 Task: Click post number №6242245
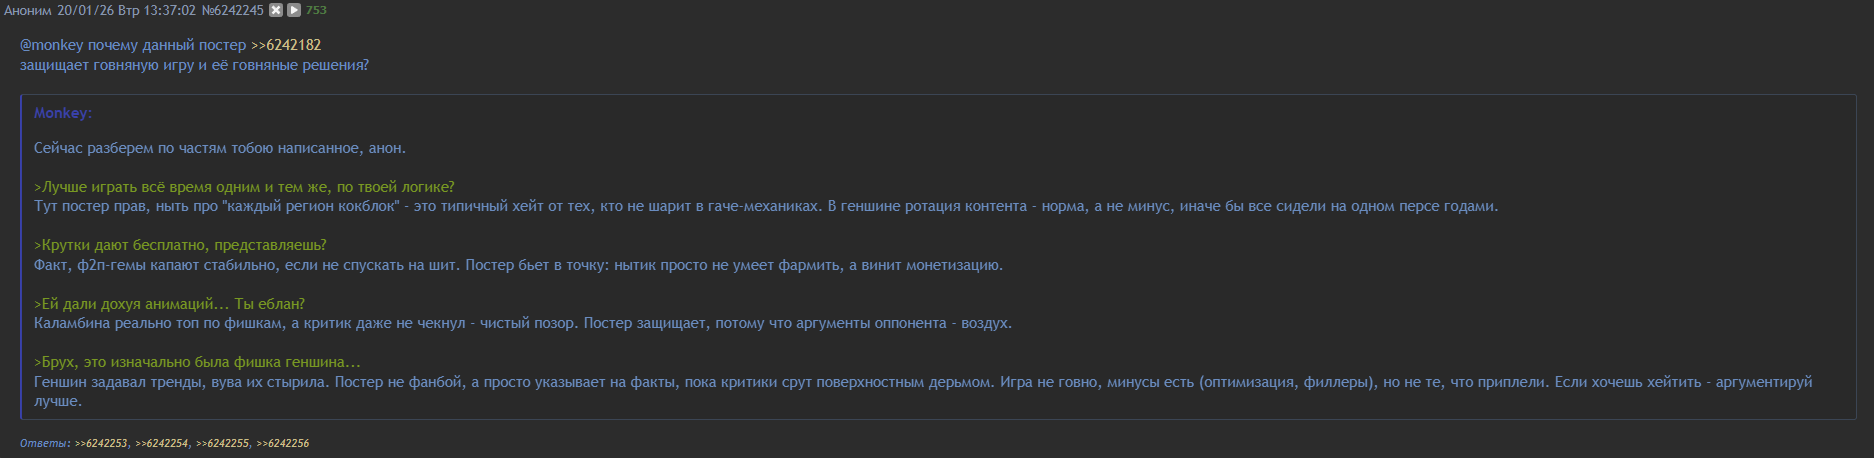[x=232, y=10]
